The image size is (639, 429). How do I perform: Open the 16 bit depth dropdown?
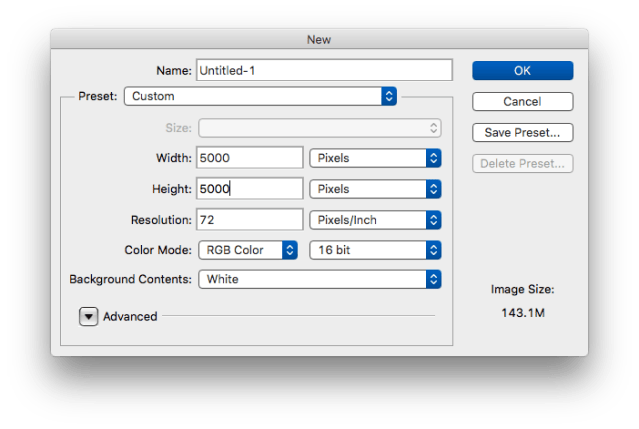click(x=375, y=249)
